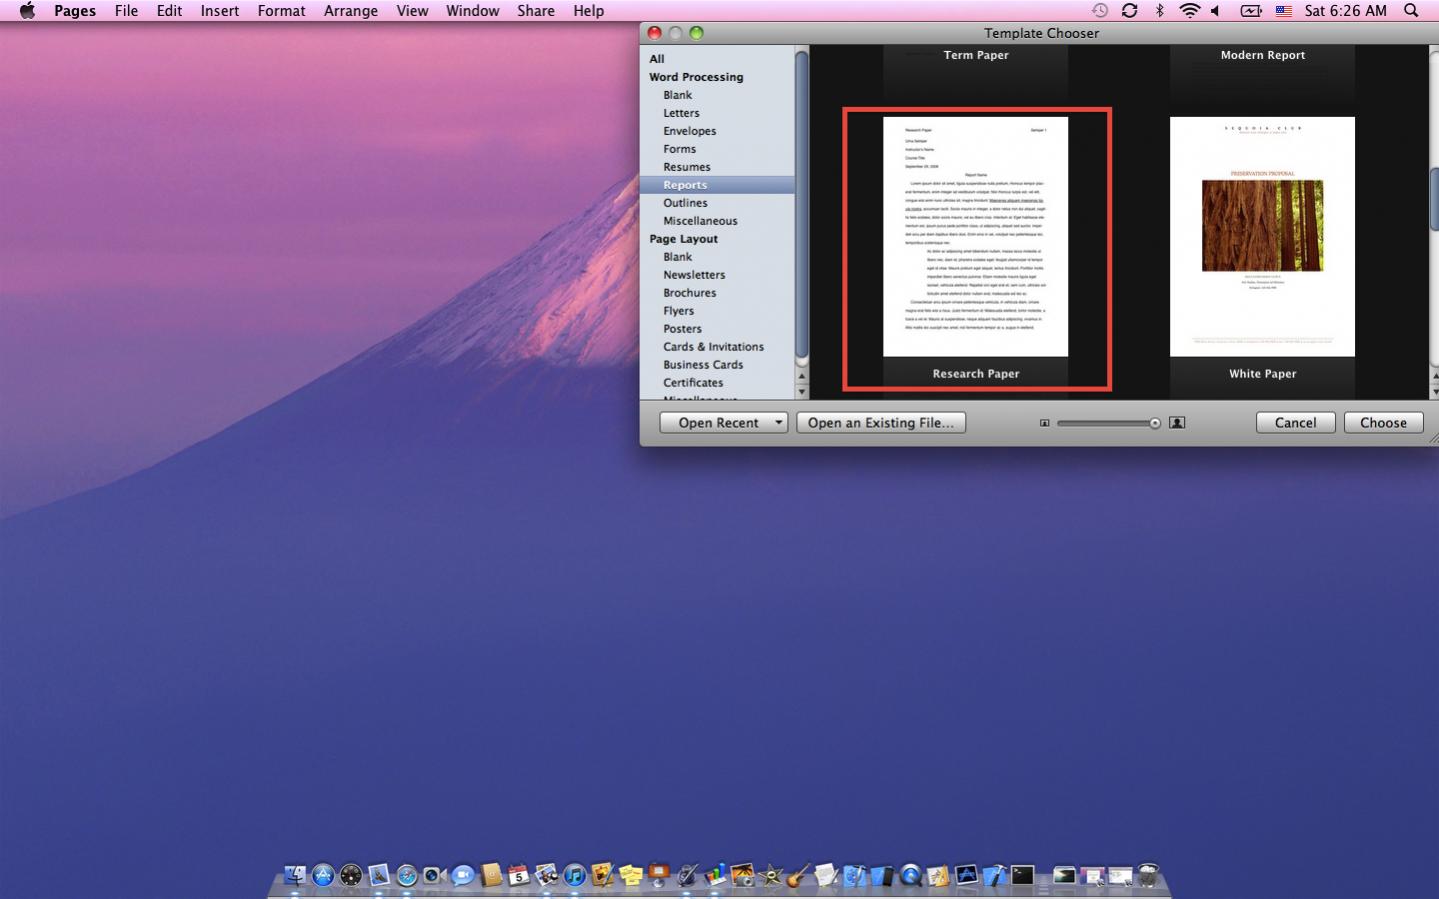Click the Bluetooth menu bar icon
This screenshot has height=899, width=1439.
pos(1160,10)
